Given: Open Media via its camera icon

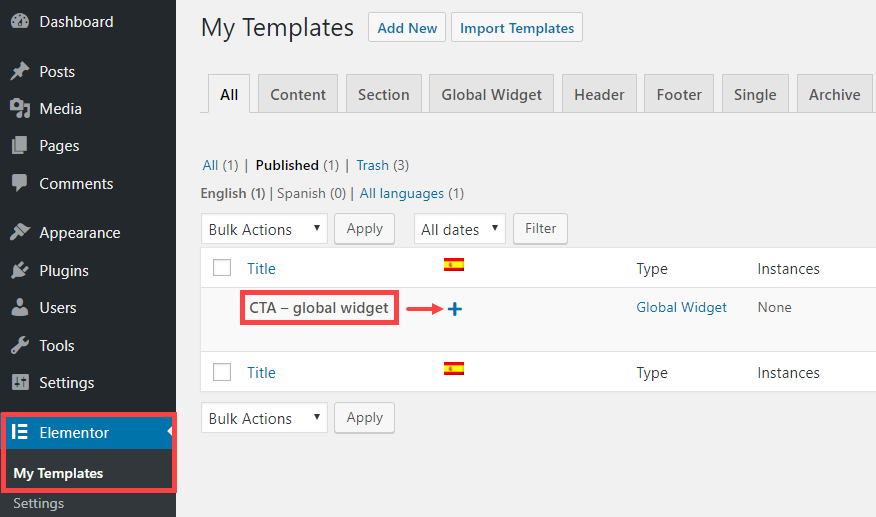Looking at the screenshot, I should (20, 108).
